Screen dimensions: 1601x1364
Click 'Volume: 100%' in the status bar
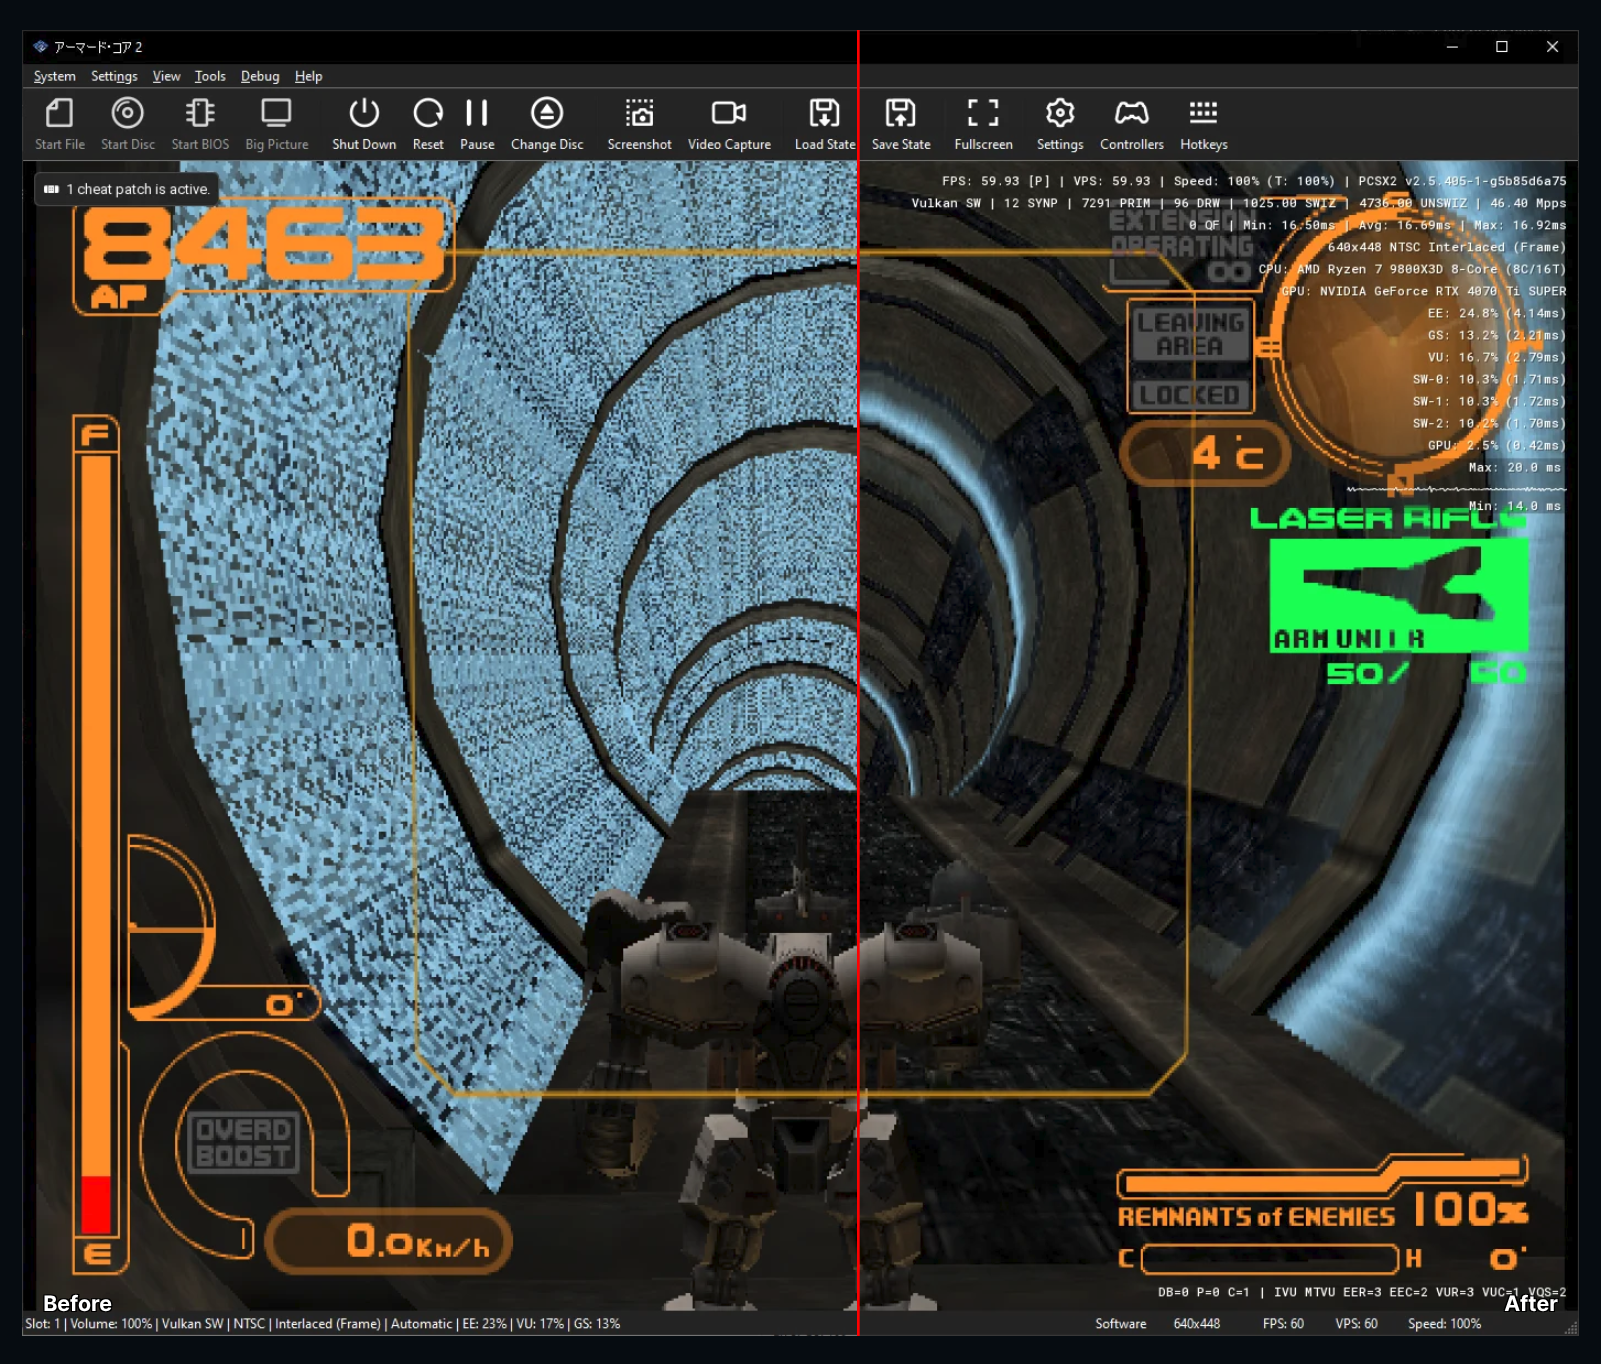[111, 1324]
